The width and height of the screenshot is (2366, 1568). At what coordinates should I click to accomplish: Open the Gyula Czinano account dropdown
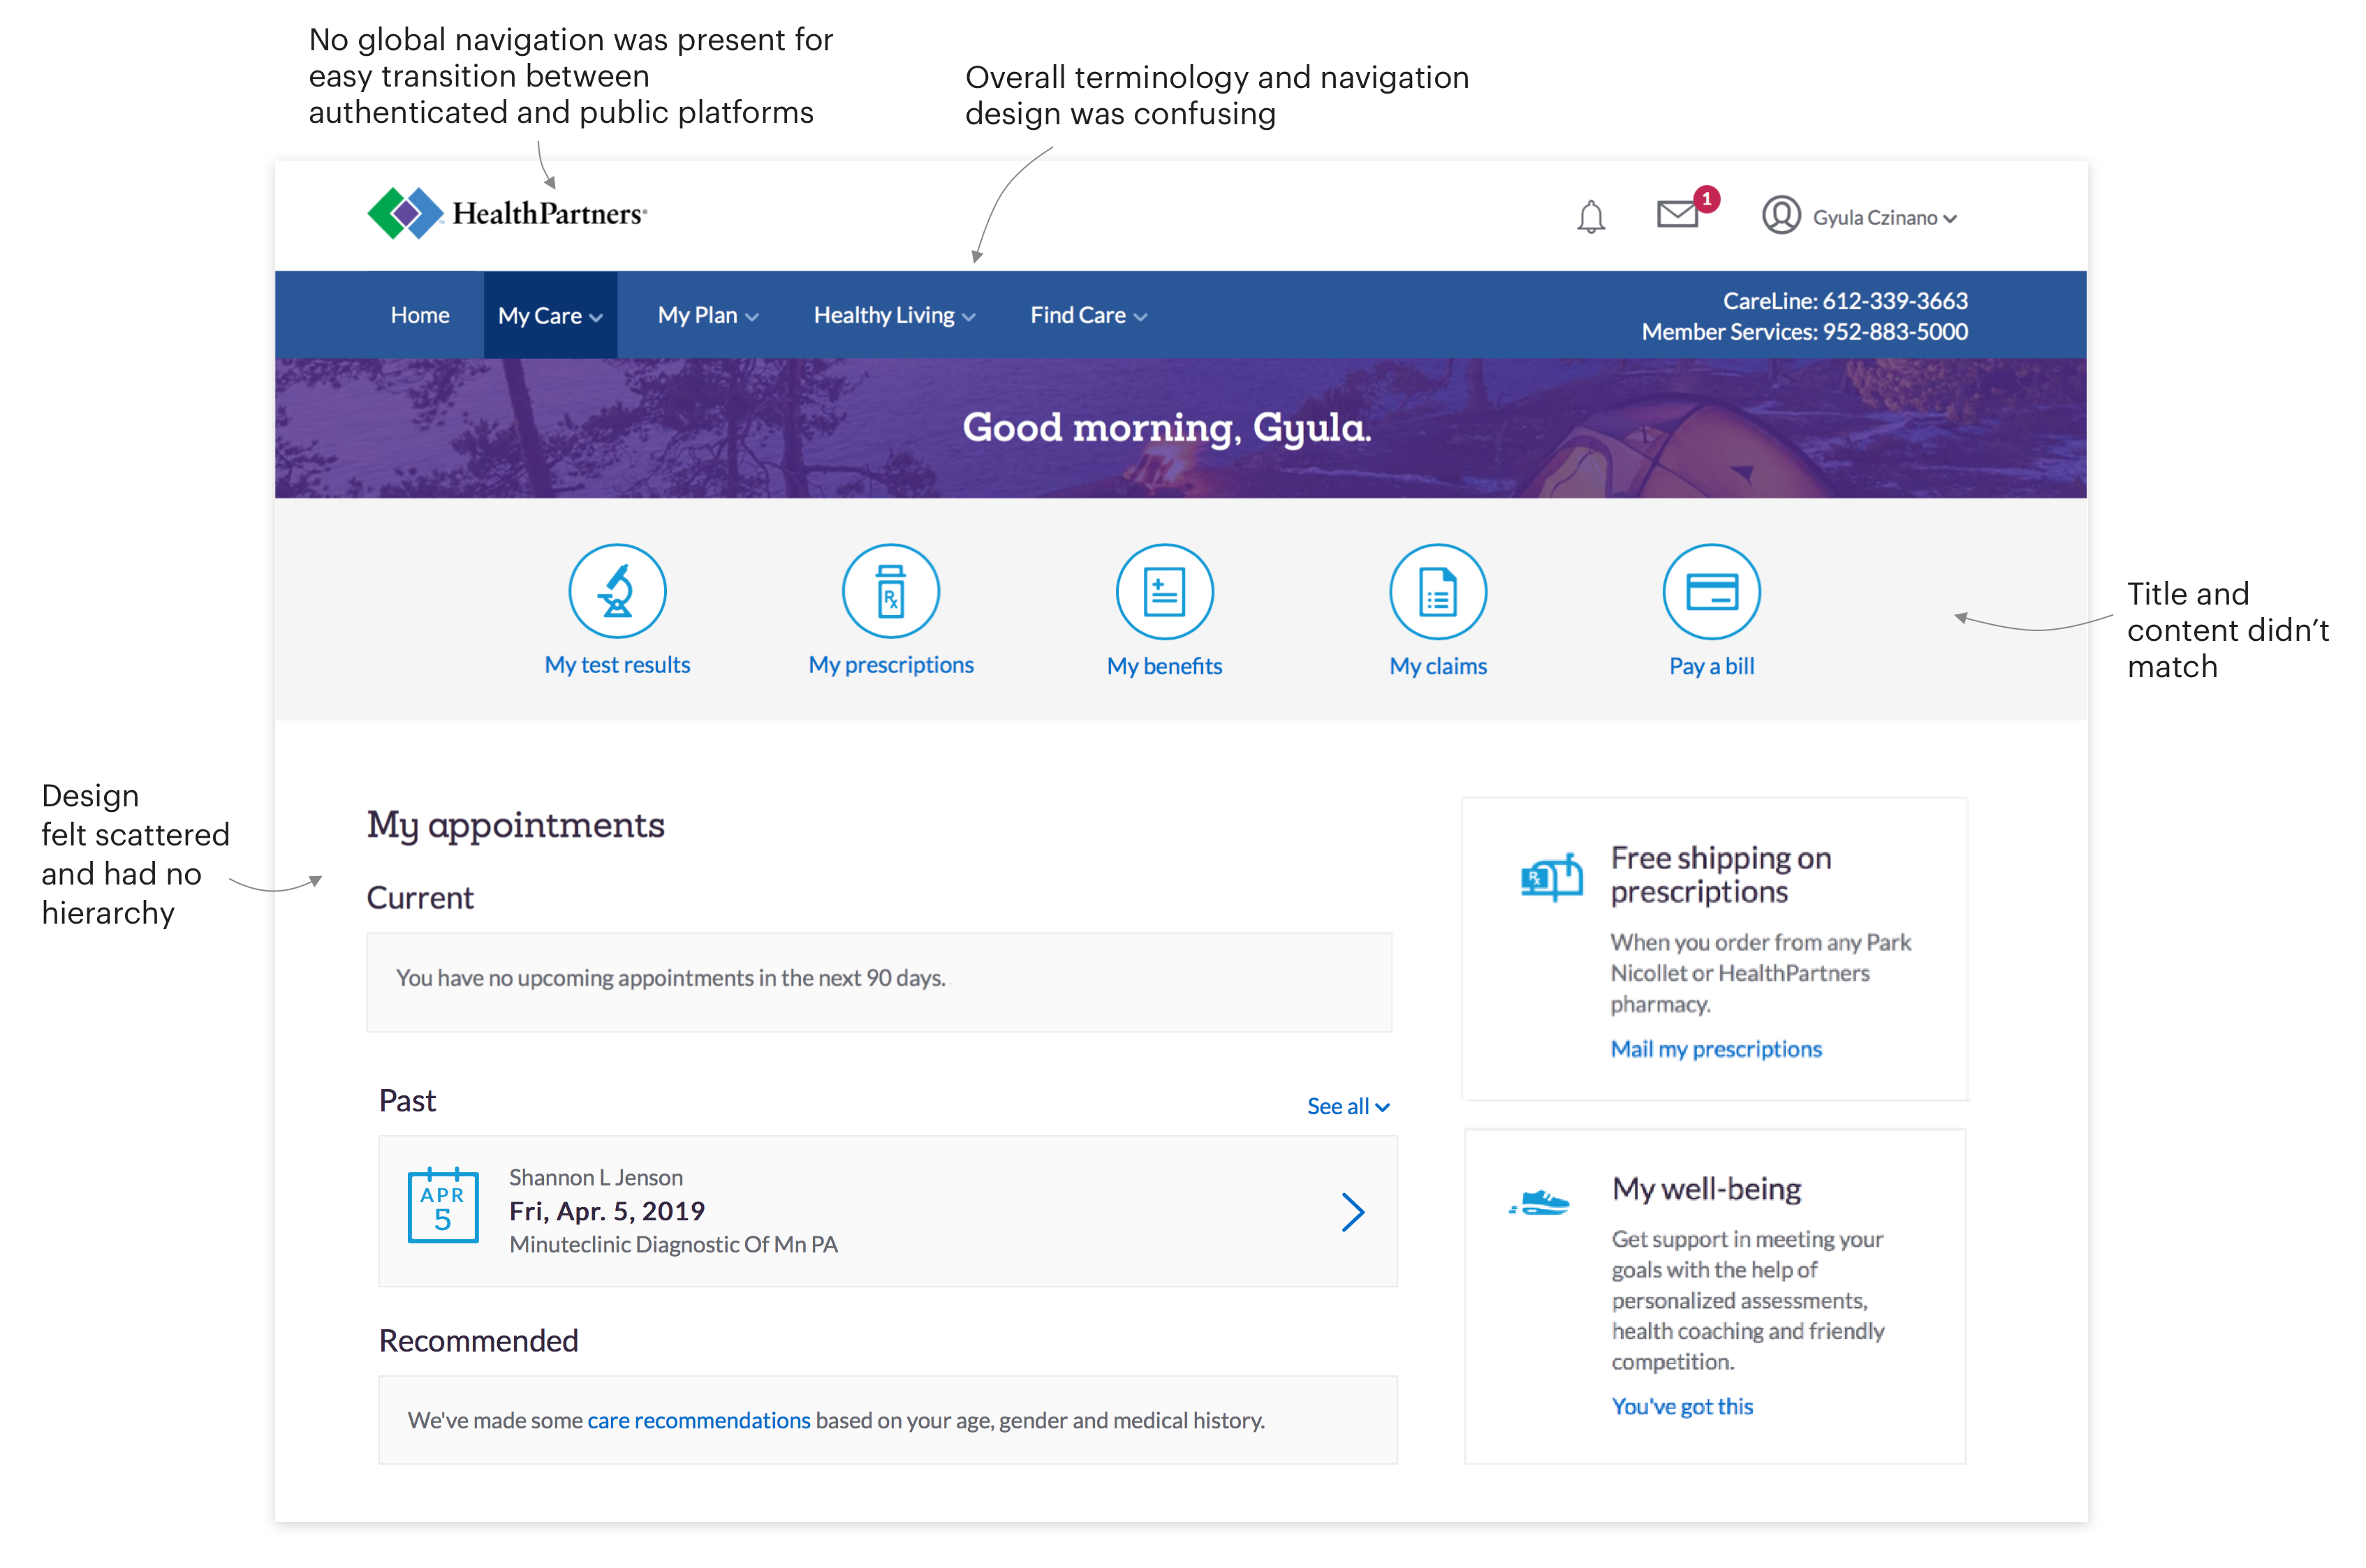pyautogui.click(x=1884, y=218)
